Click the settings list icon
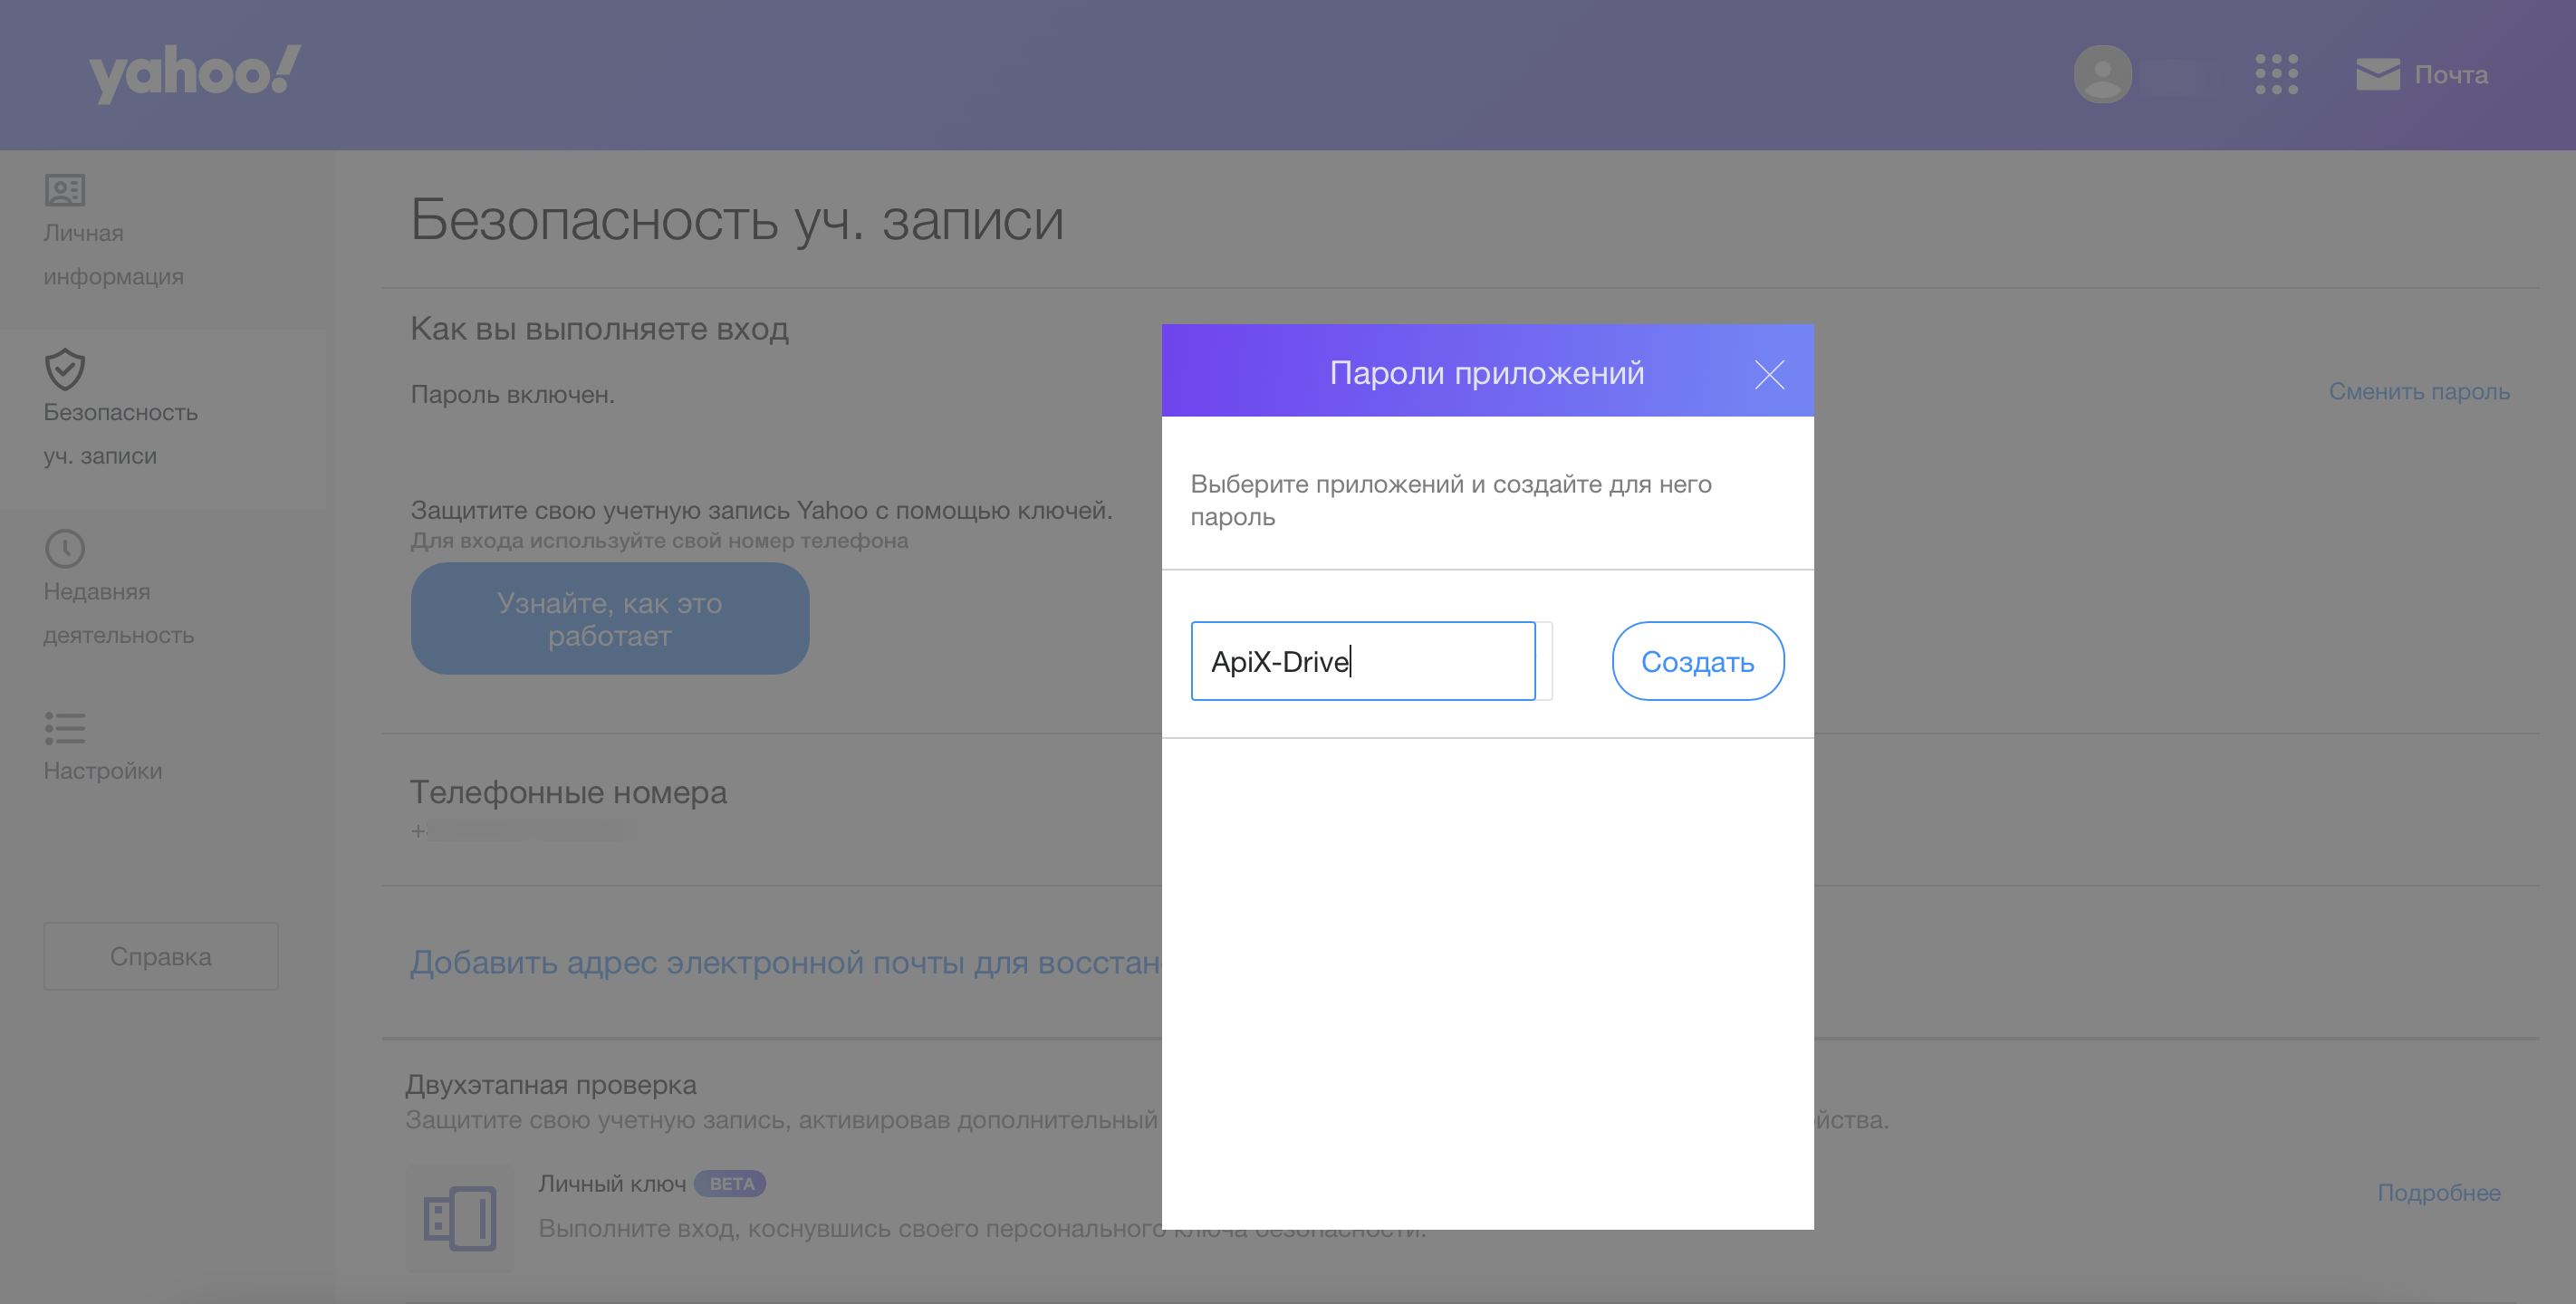This screenshot has width=2576, height=1304. (x=65, y=728)
